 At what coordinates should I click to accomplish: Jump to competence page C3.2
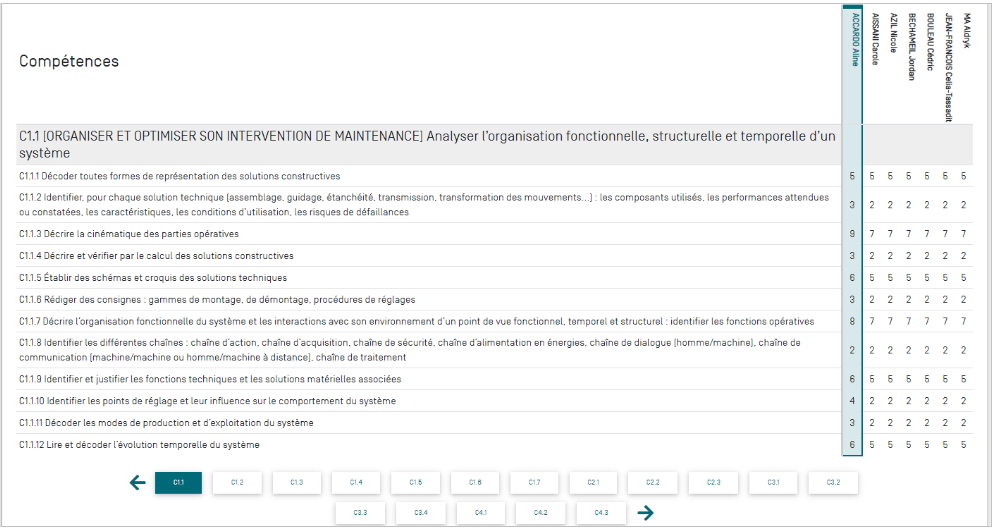(833, 482)
